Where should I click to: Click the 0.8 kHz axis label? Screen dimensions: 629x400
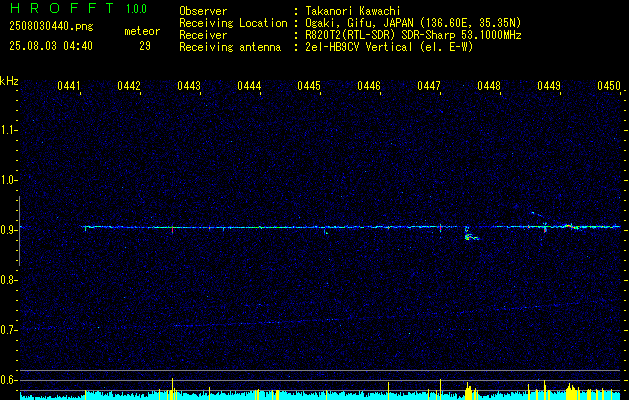click(x=8, y=280)
